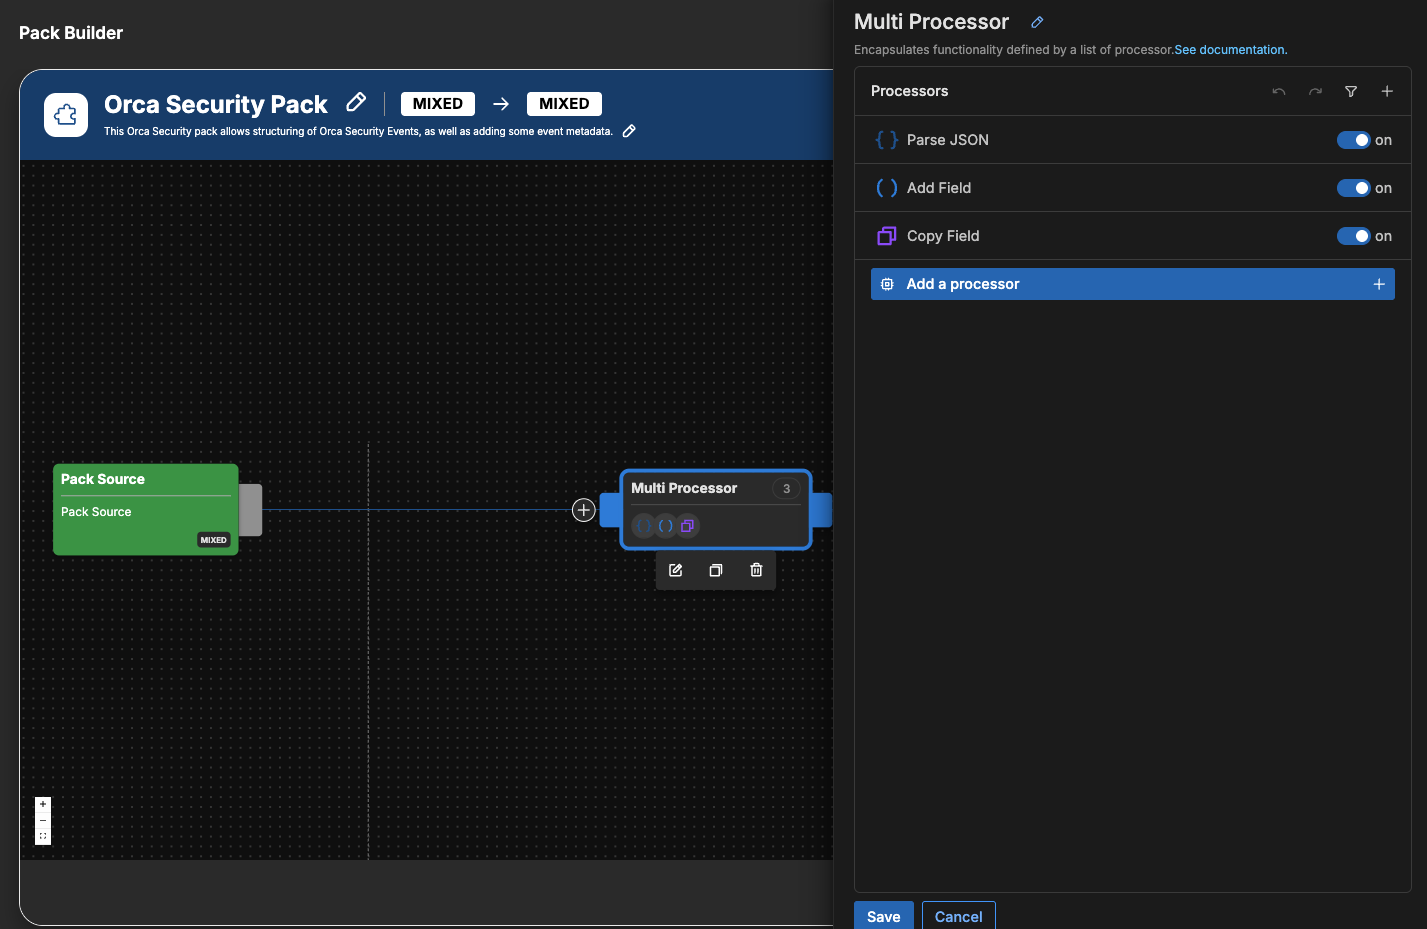This screenshot has width=1427, height=929.
Task: Click pencil icon next to Orca Security Pack
Action: (355, 103)
